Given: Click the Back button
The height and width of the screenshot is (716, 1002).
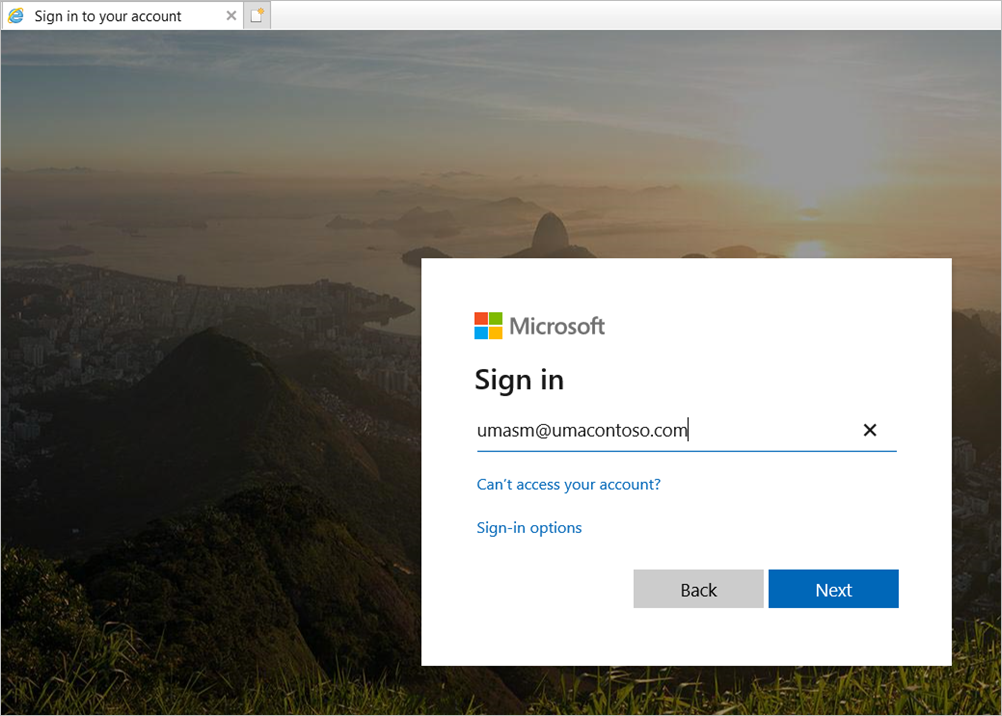Looking at the screenshot, I should click(698, 589).
